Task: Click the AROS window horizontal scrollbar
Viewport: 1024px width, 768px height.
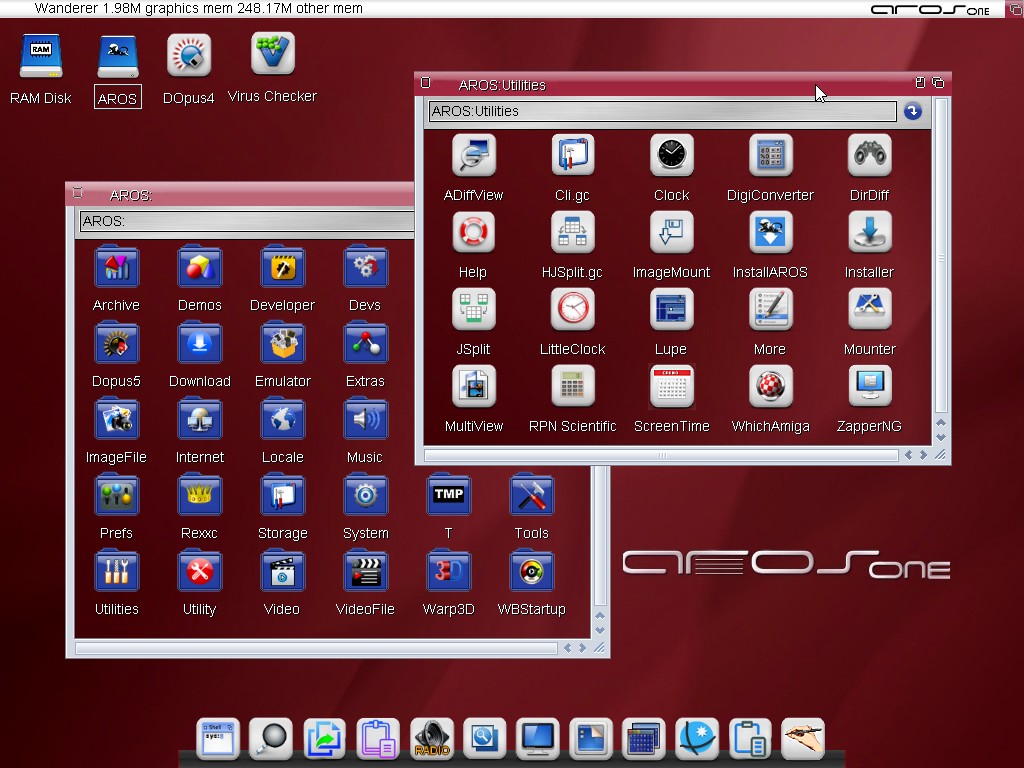Action: [316, 648]
